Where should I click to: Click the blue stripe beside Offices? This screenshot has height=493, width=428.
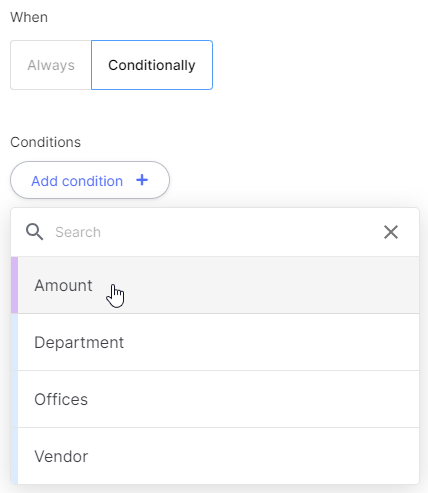coord(14,399)
